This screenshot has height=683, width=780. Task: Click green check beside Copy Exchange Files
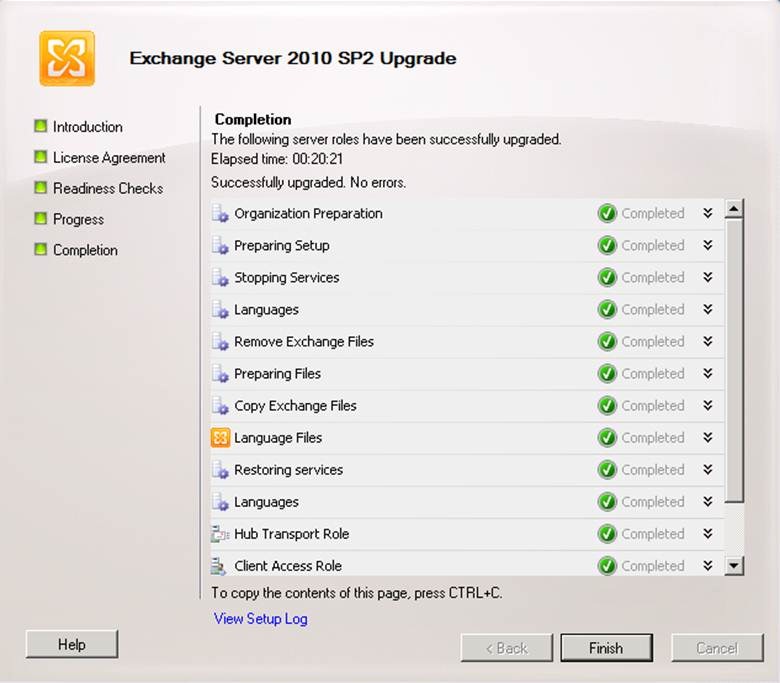click(x=607, y=406)
